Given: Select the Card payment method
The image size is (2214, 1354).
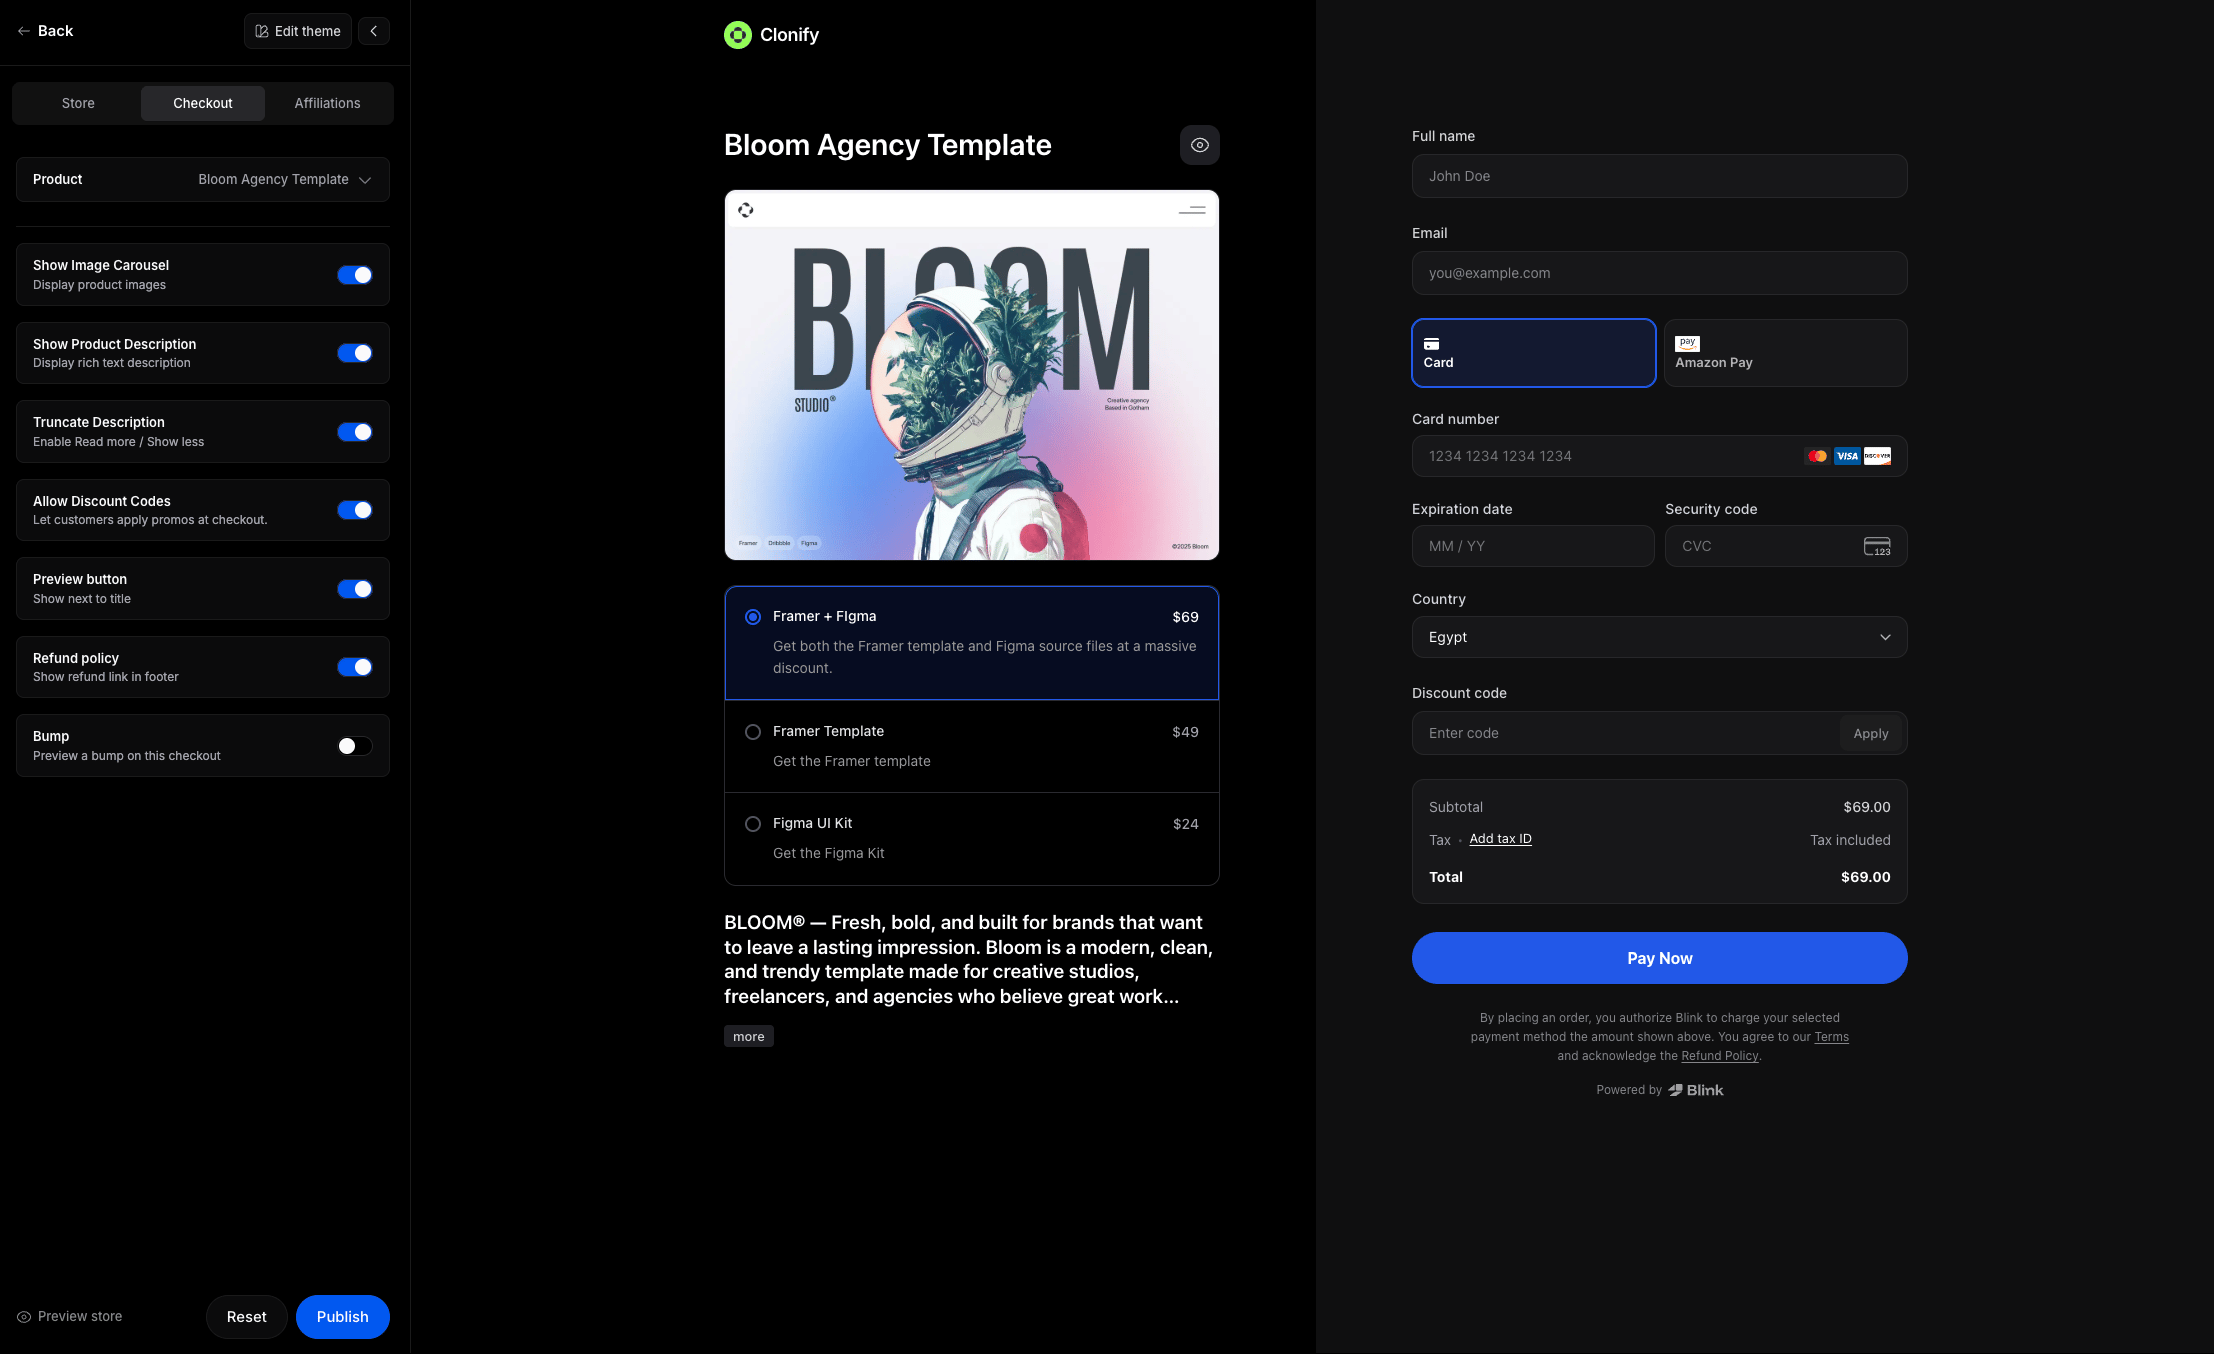Looking at the screenshot, I should (x=1534, y=353).
